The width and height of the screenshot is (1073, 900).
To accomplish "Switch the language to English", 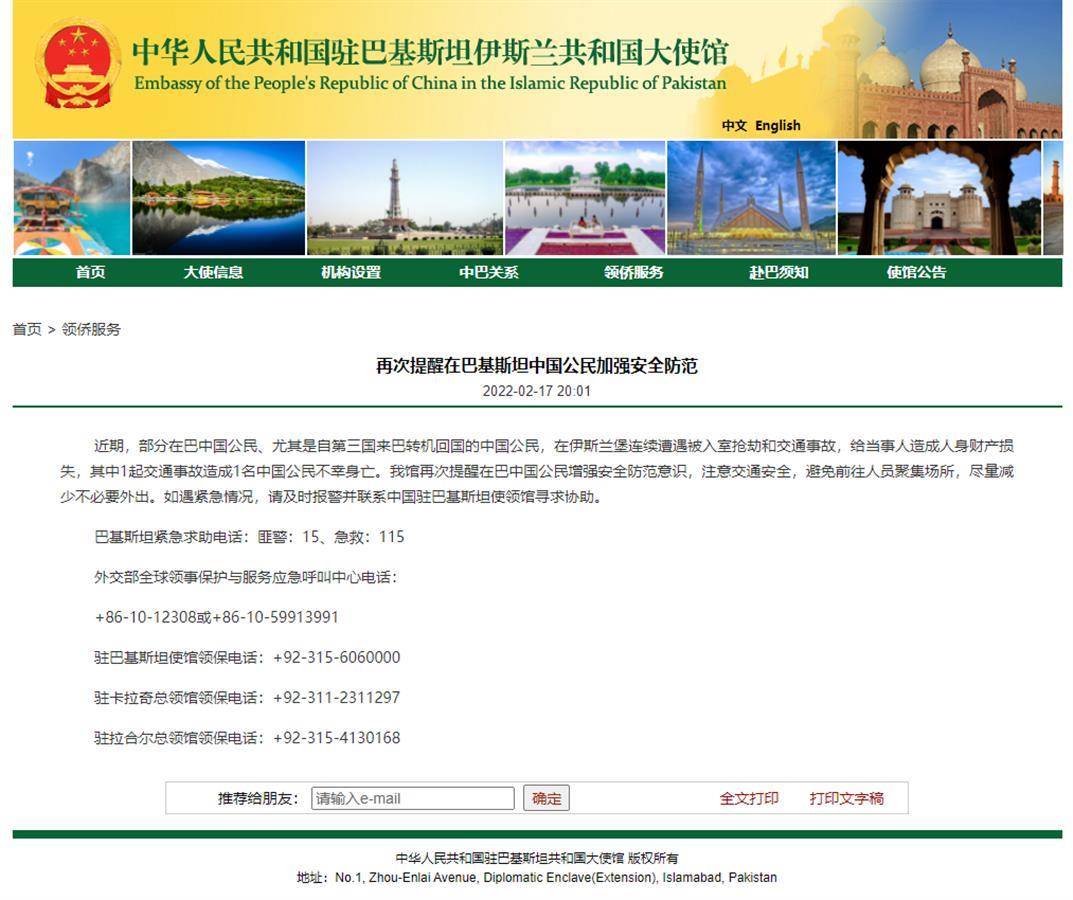I will tap(777, 125).
